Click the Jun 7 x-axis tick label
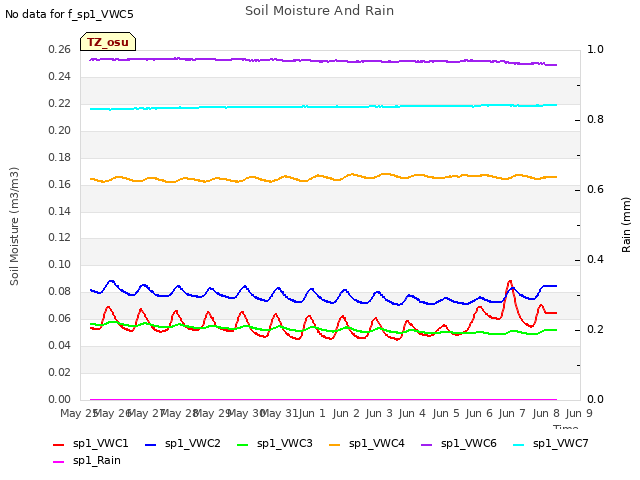 point(512,413)
